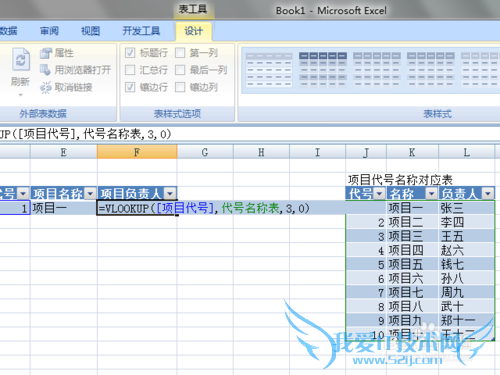Click cell 项目三 in lookup table
The height and width of the screenshot is (375, 500).
click(412, 236)
